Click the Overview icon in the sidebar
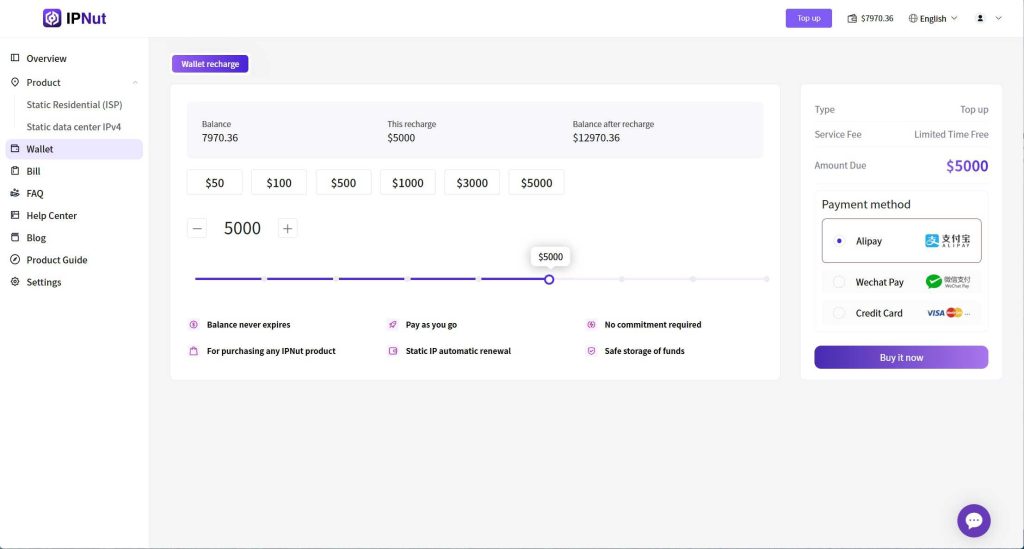The image size is (1024, 549). tap(15, 59)
